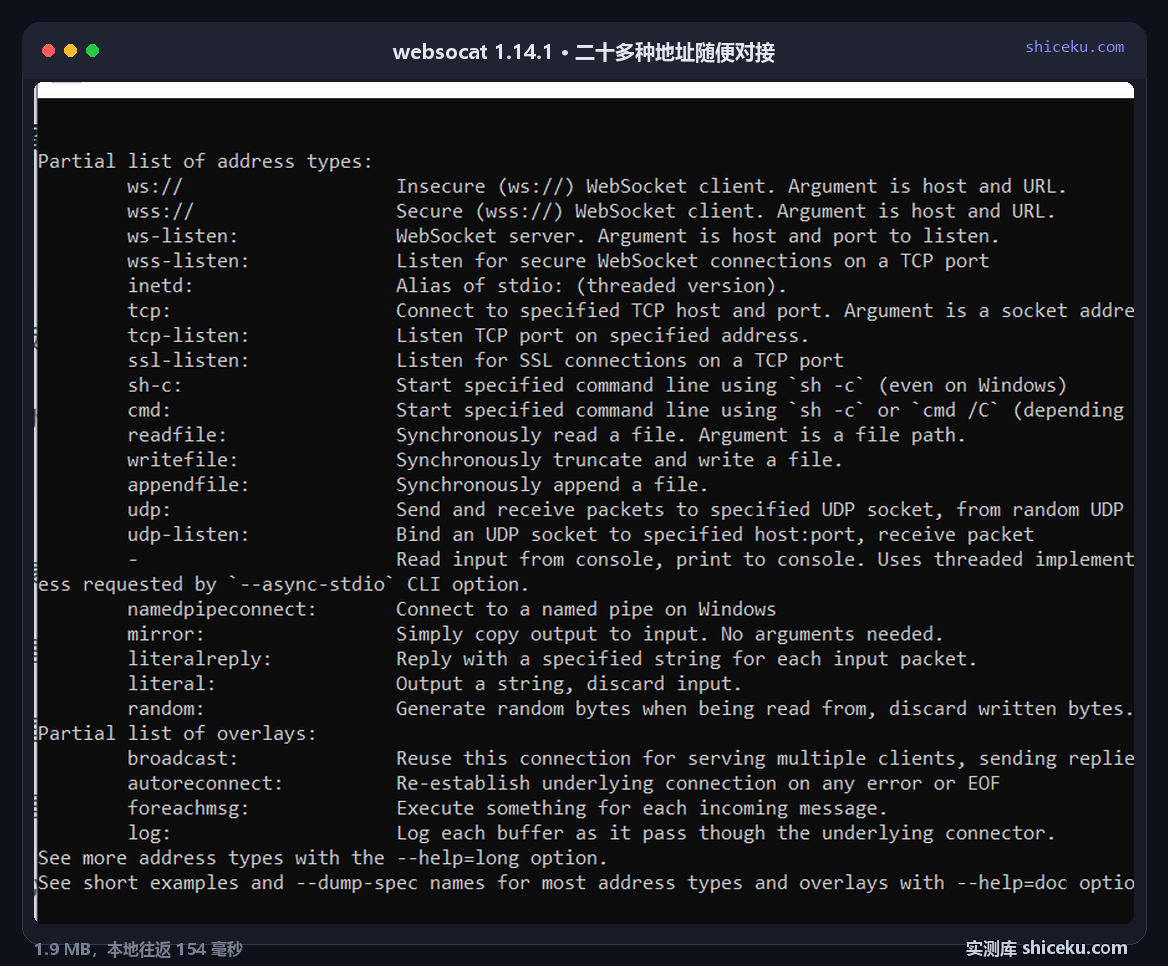
Task: Click the 'ws://' address type
Action: [x=154, y=186]
